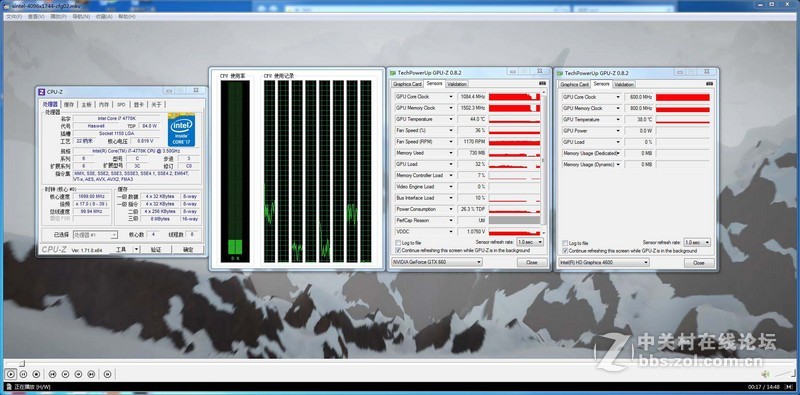This screenshot has width=800, height=395.
Task: Mute audio with the speaker icon
Action: click(766, 374)
